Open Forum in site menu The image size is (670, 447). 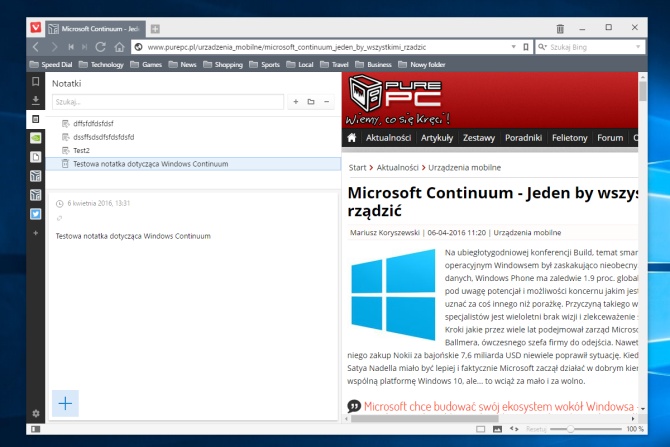(x=610, y=138)
